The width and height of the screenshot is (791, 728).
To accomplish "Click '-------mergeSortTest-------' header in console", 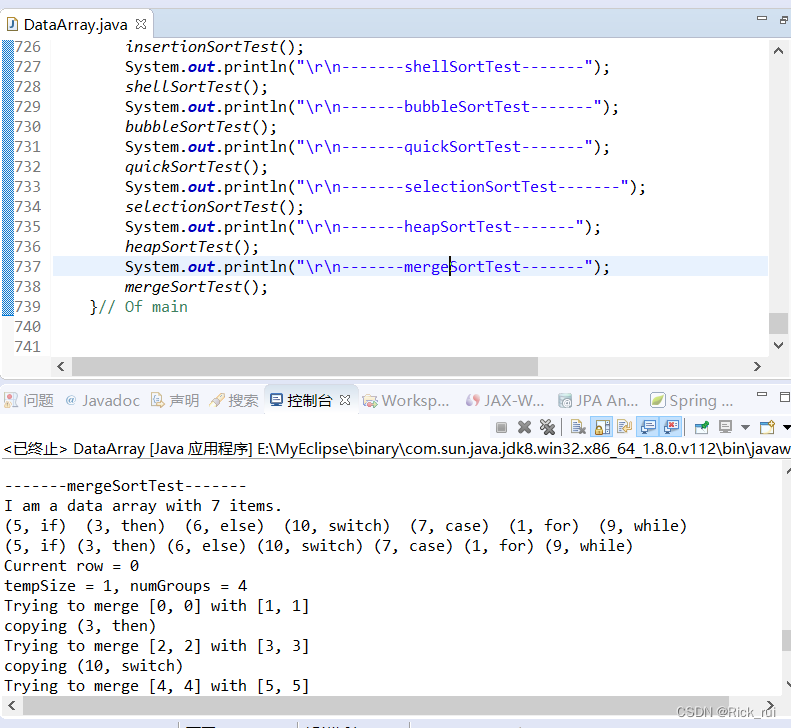I will point(125,485).
